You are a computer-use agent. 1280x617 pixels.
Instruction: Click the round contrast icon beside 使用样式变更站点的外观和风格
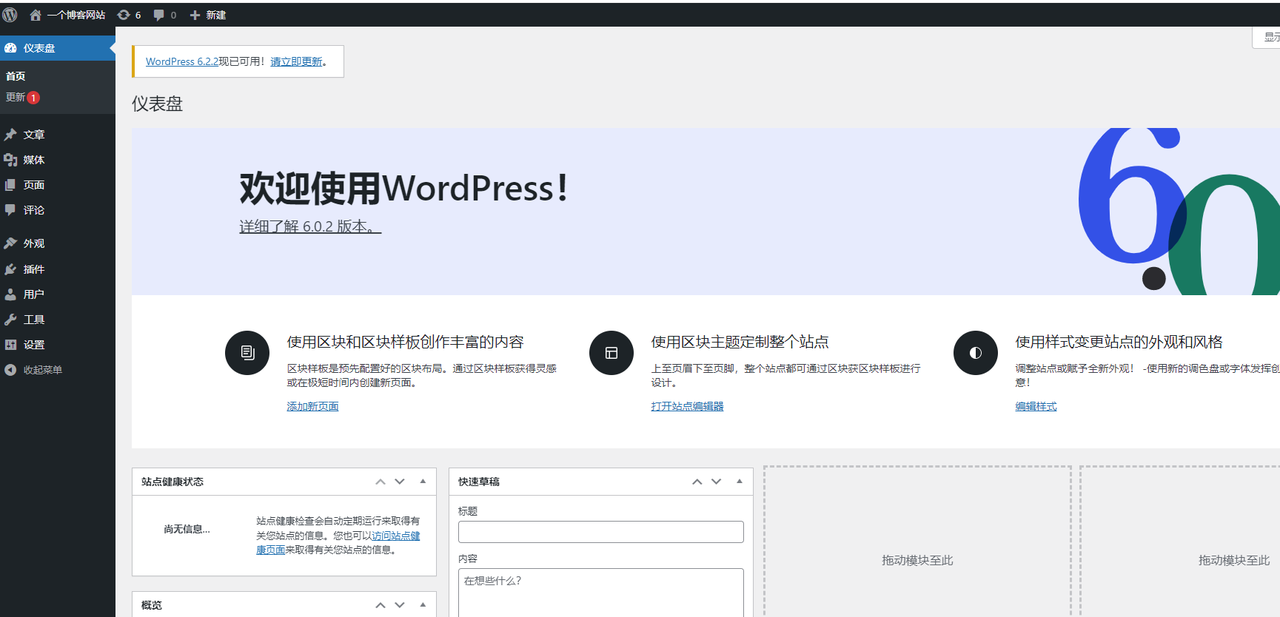click(975, 353)
